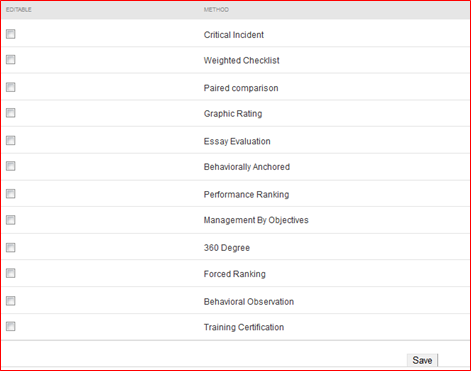
Task: Click the EDITABLE column header
Action: (x=19, y=10)
